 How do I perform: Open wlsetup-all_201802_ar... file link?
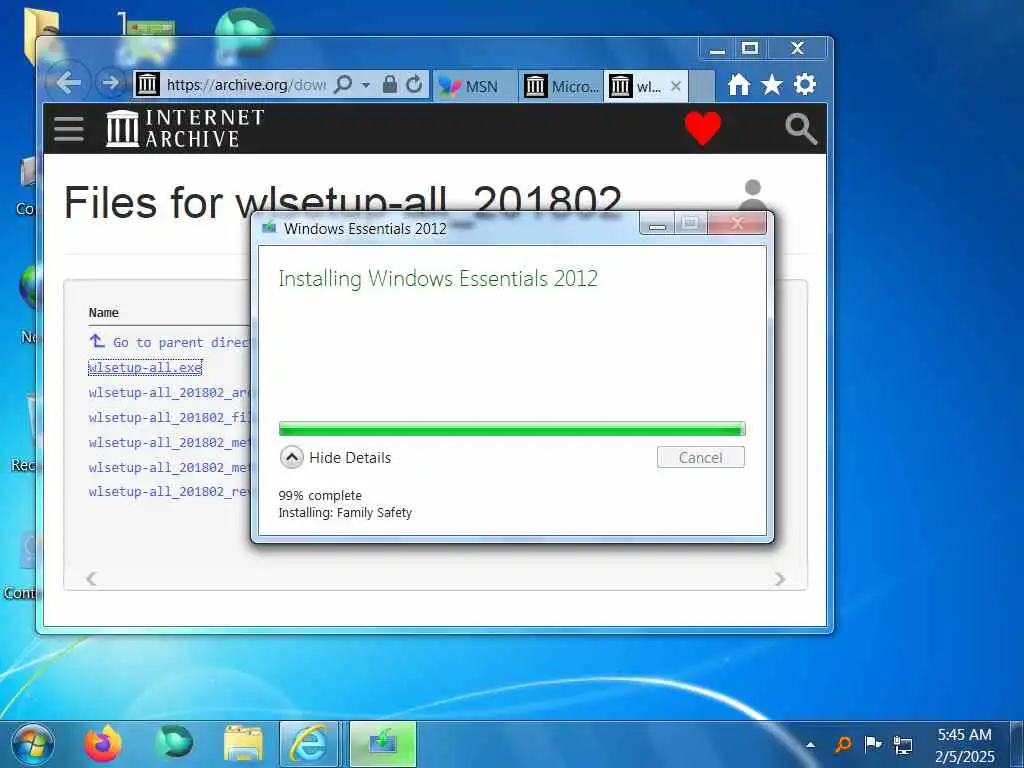[x=169, y=392]
